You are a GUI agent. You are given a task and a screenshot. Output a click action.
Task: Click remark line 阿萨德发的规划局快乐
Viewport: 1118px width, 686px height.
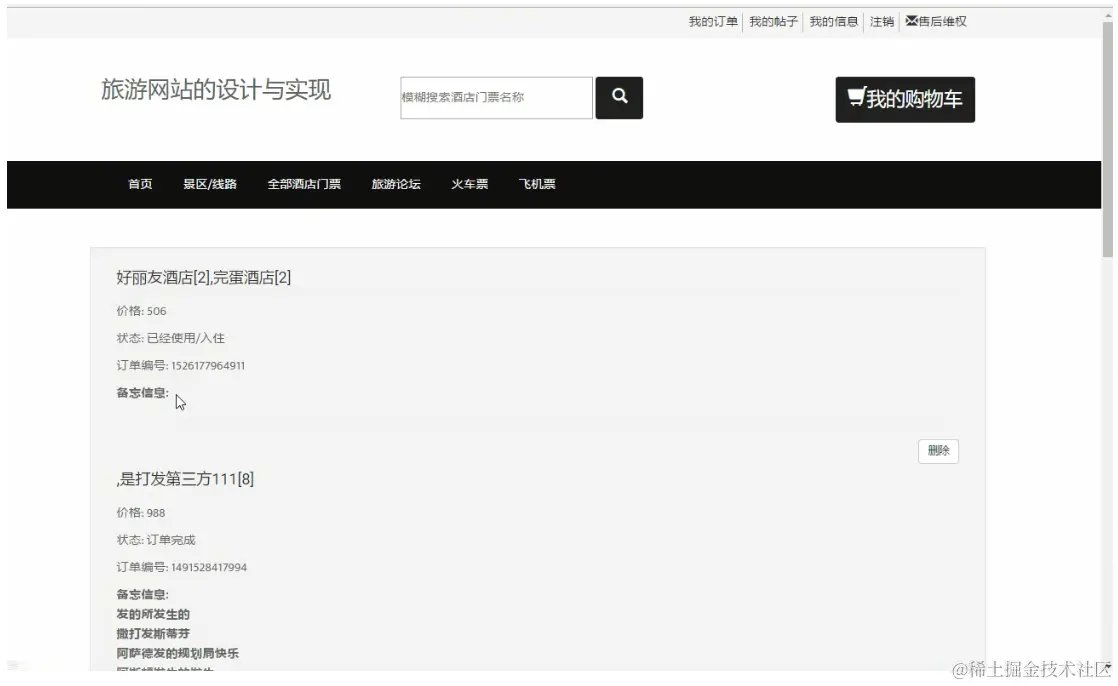pyautogui.click(x=178, y=653)
